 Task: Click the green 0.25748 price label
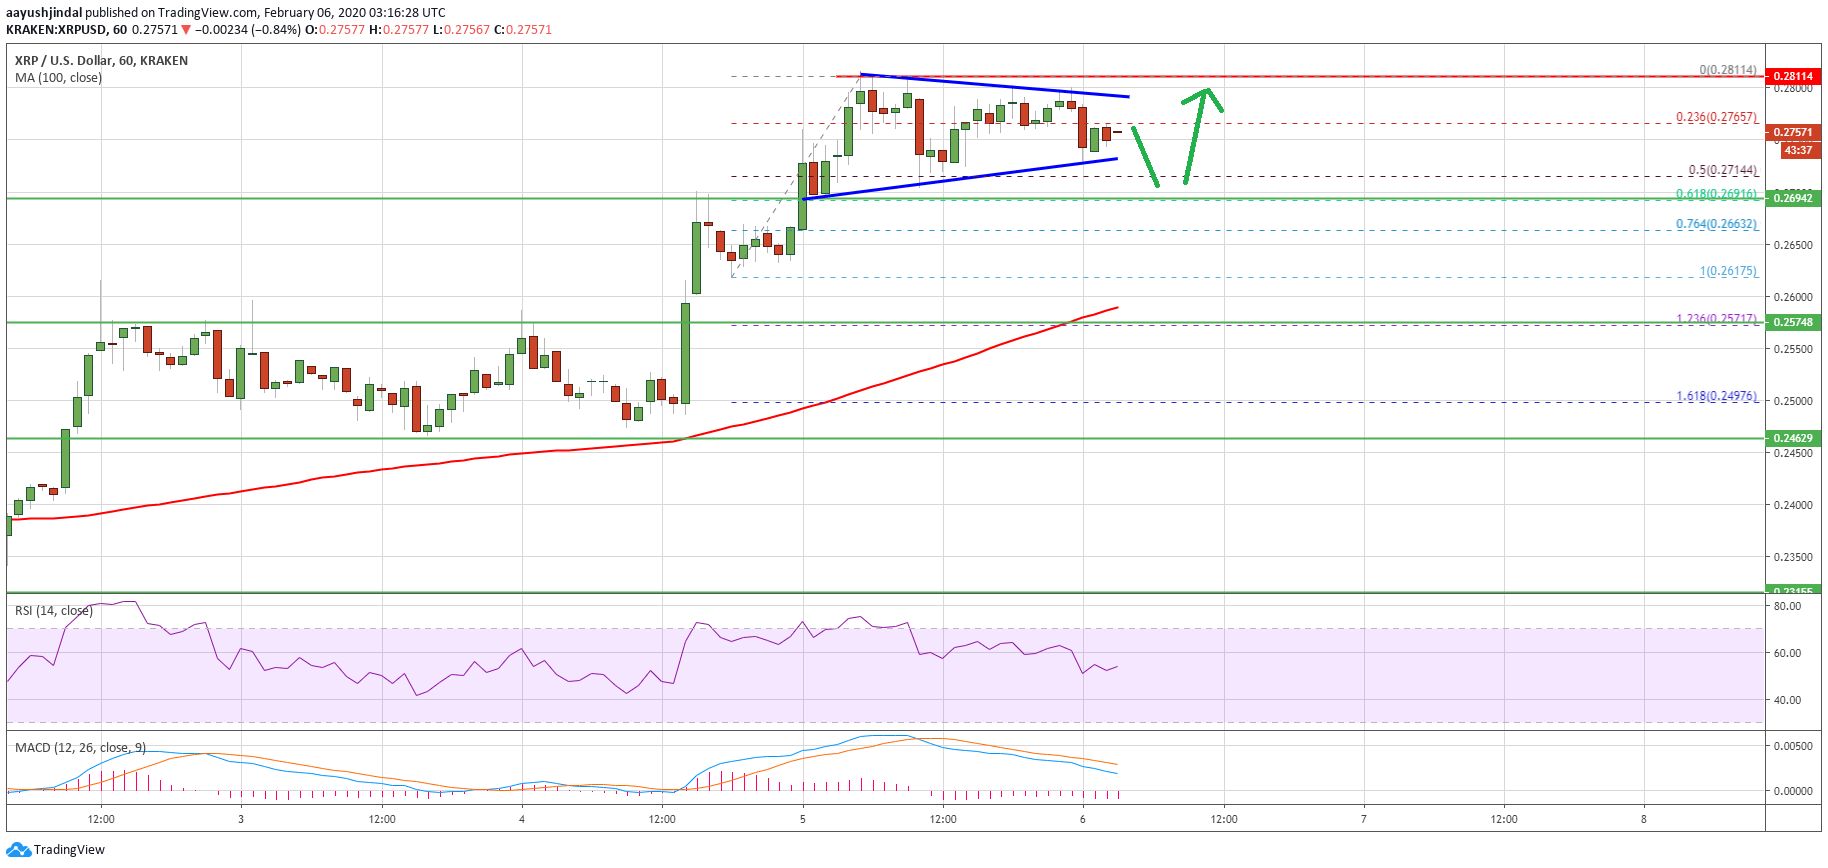coord(1794,322)
